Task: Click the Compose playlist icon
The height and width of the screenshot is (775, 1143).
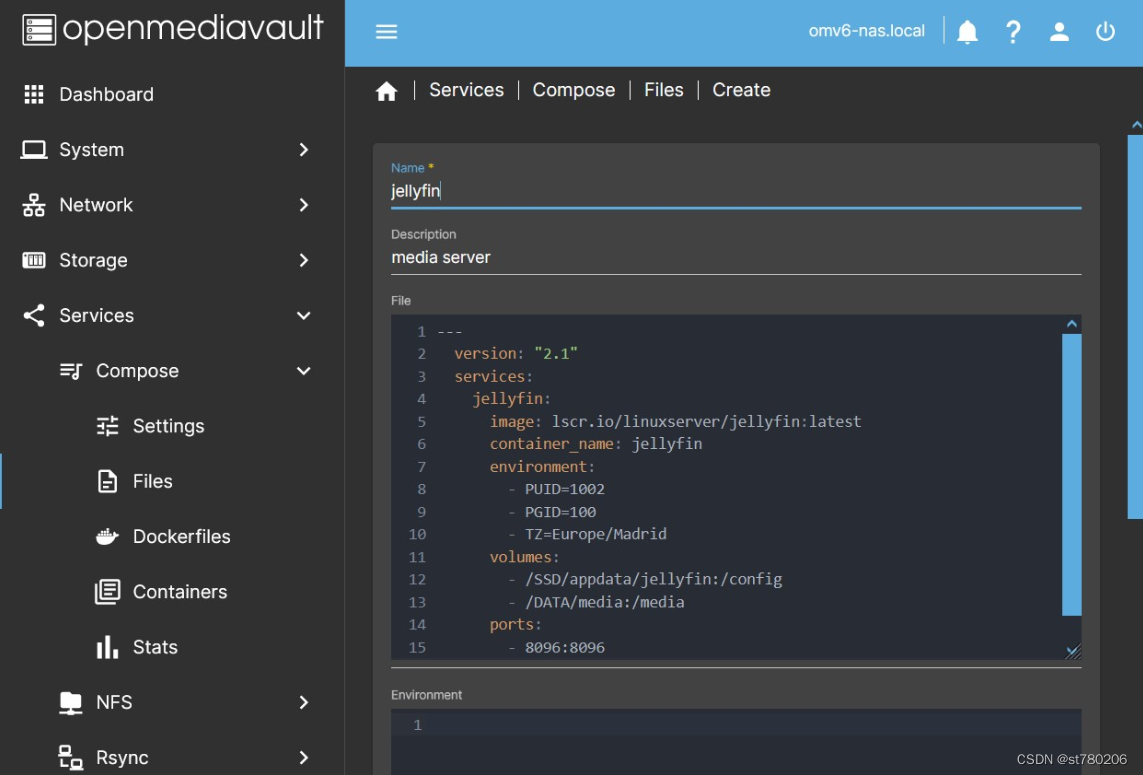Action: 71,371
